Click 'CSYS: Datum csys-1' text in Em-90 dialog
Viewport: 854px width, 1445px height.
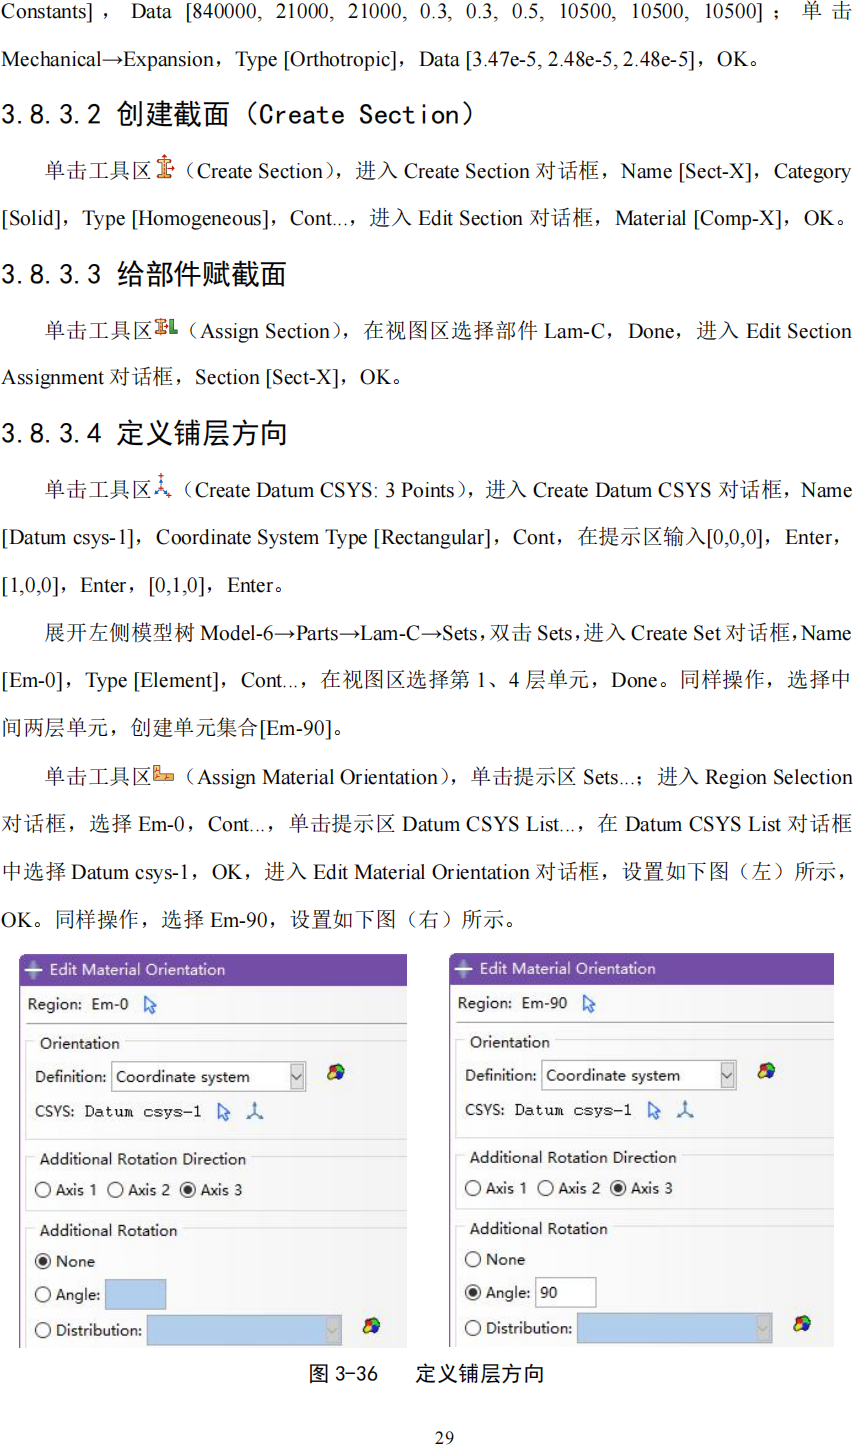(x=548, y=1110)
